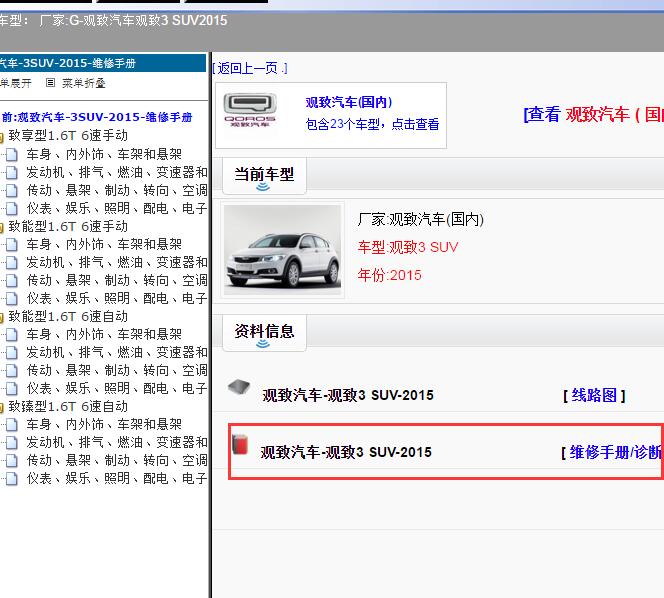664x598 pixels.
Task: Open 发动机、排气、燃油 under 致能型 6速手动
Action: [117, 263]
